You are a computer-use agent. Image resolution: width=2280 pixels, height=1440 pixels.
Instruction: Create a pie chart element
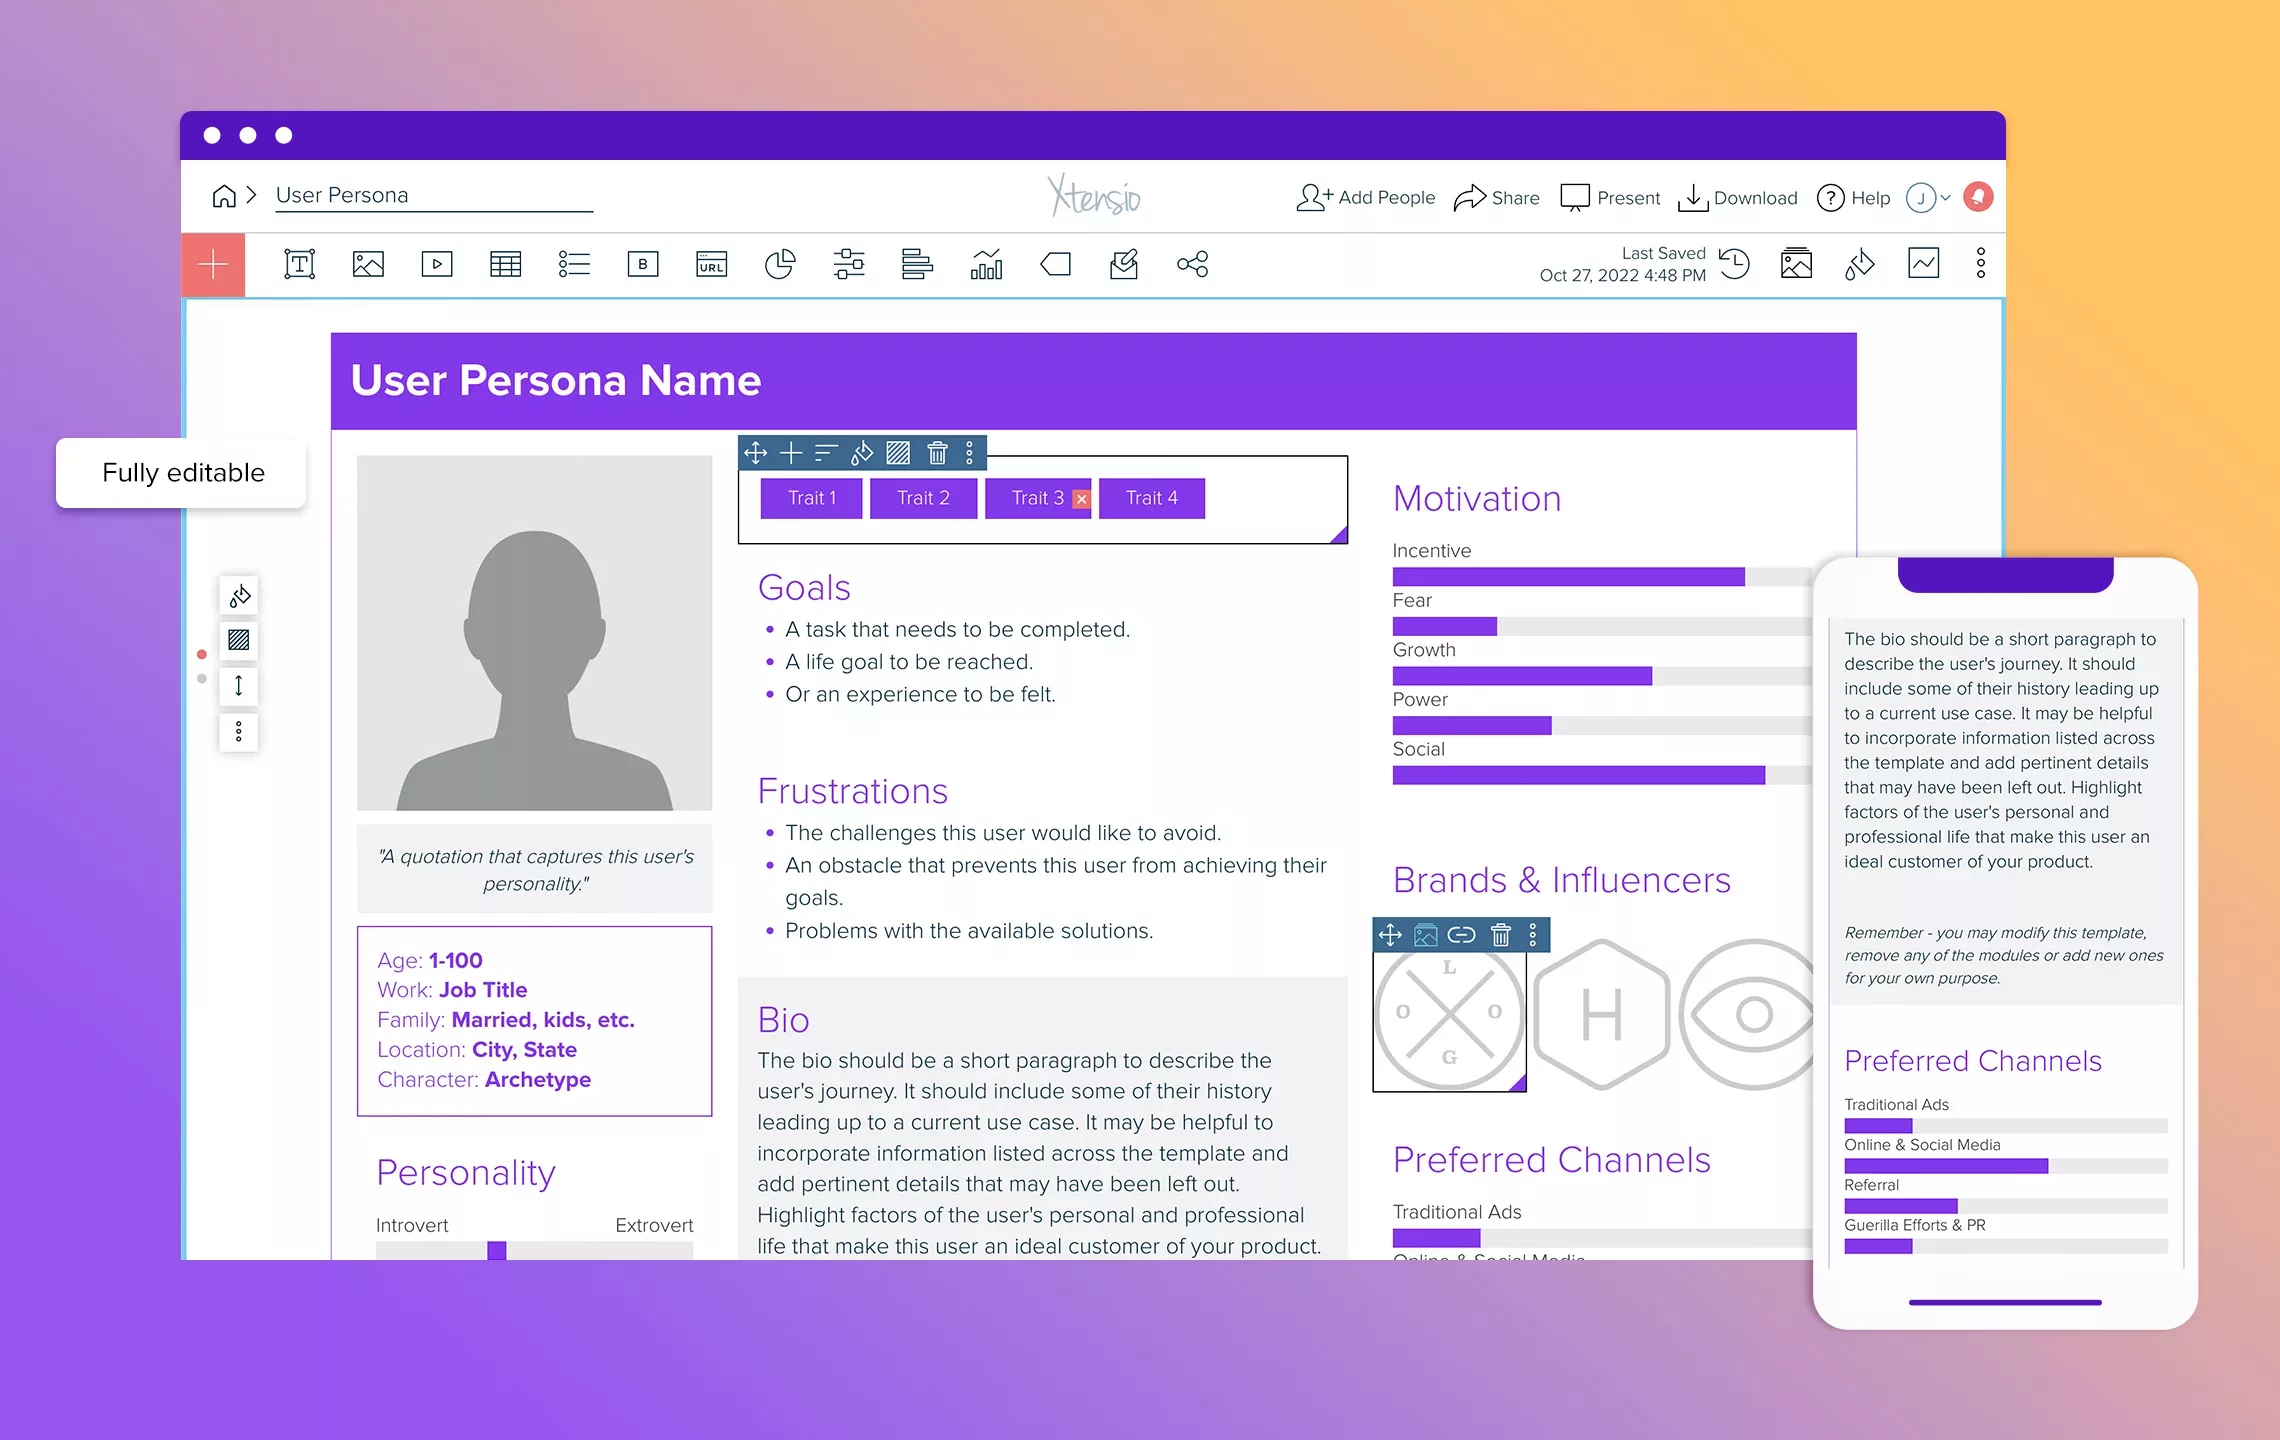point(780,264)
